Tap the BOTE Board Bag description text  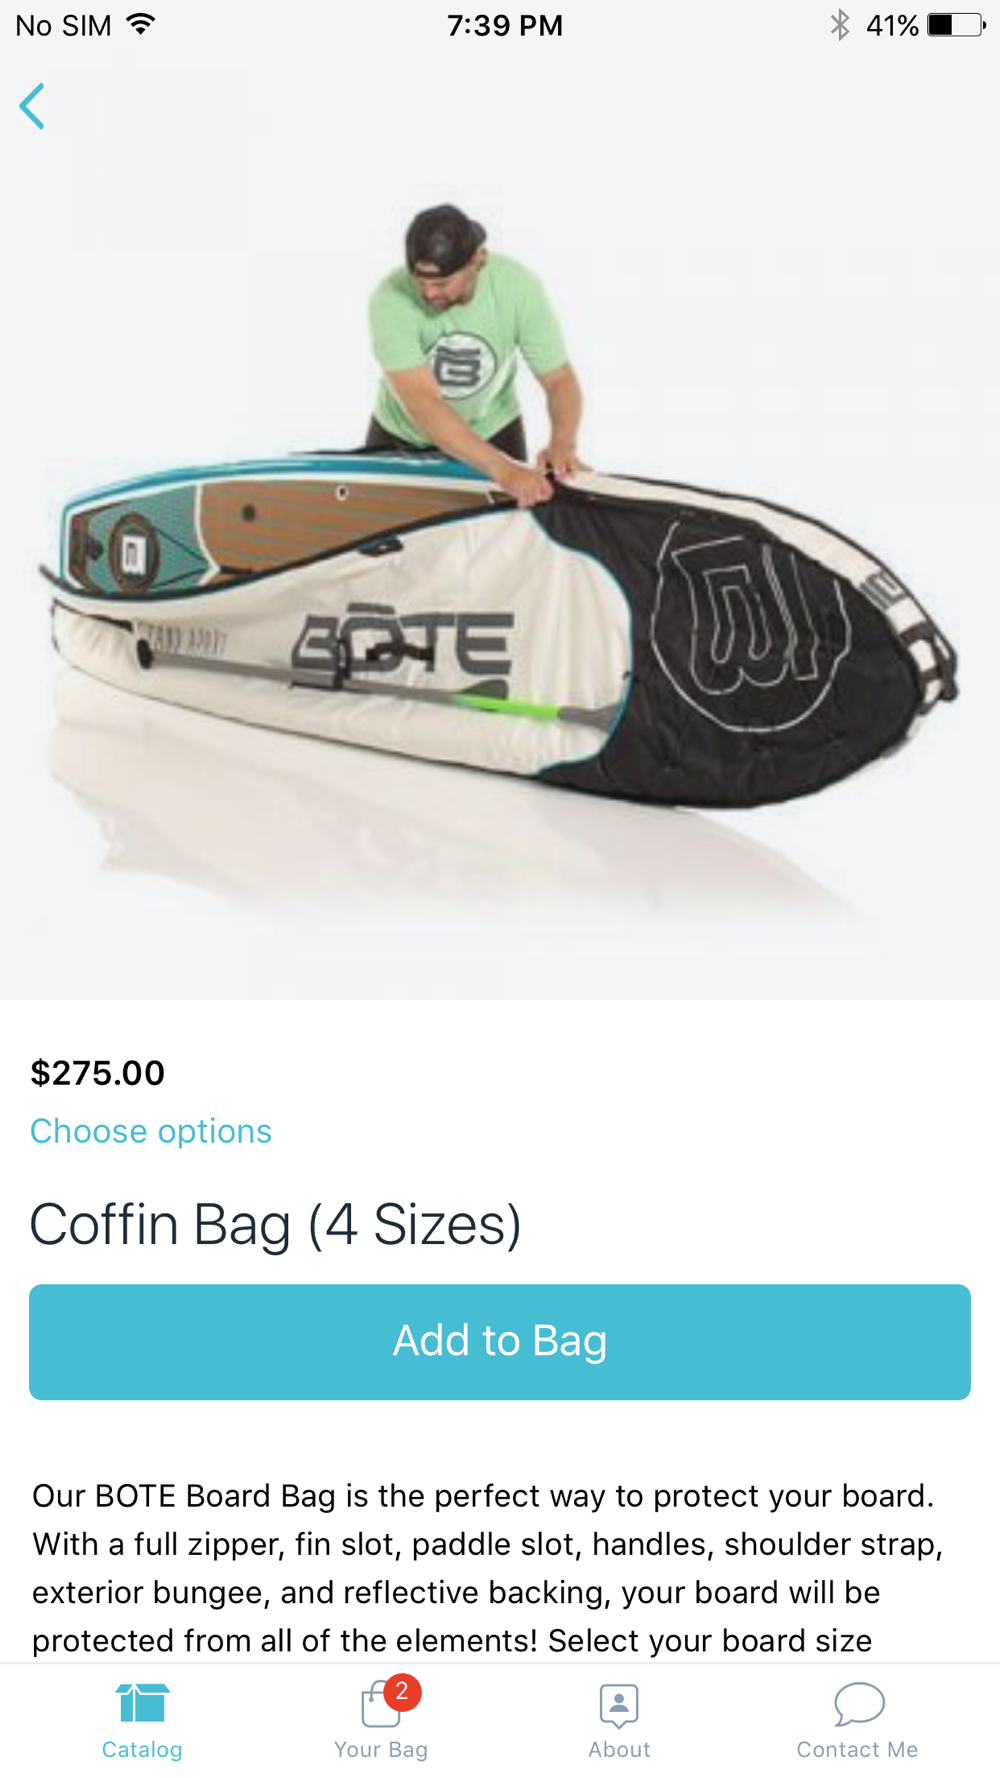click(x=488, y=1568)
